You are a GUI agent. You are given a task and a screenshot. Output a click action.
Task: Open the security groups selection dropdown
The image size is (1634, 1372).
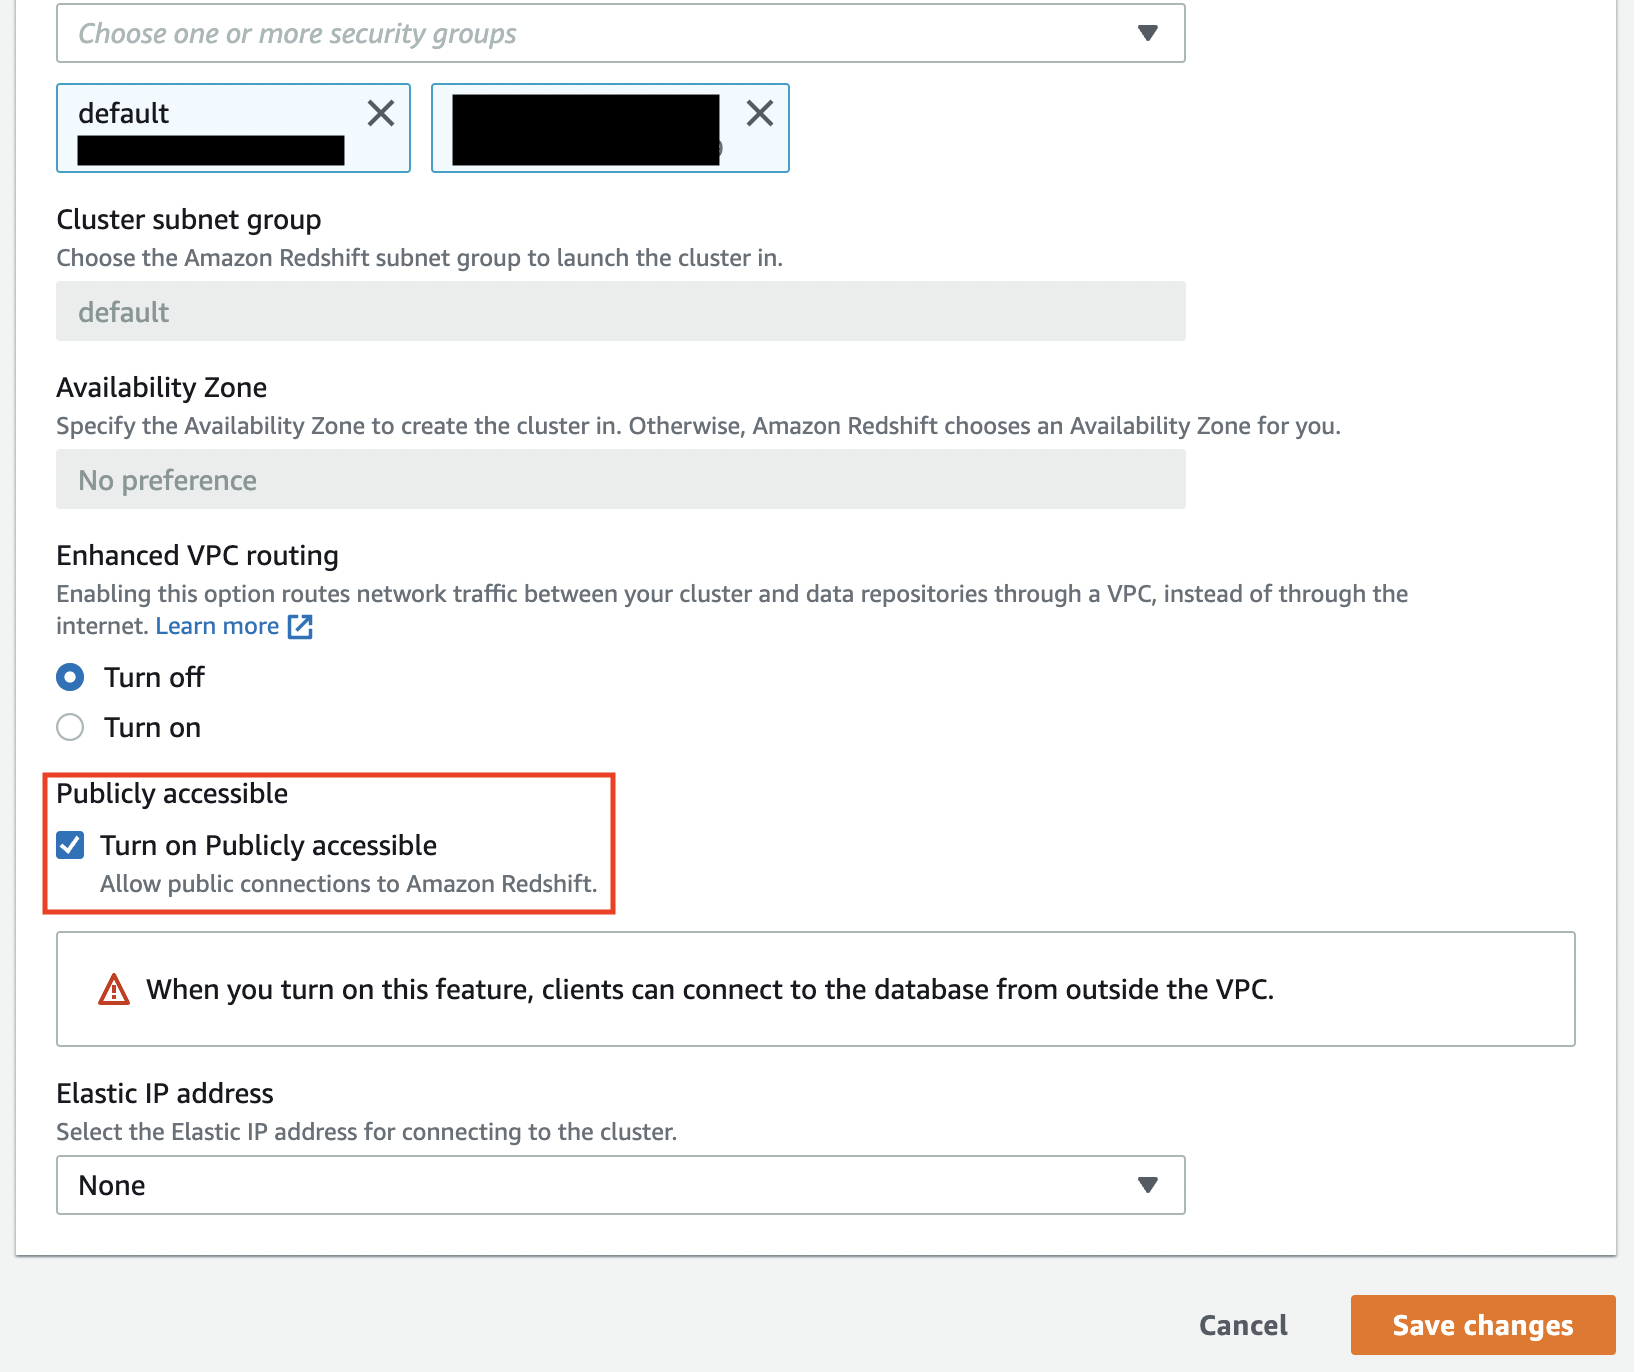[620, 33]
